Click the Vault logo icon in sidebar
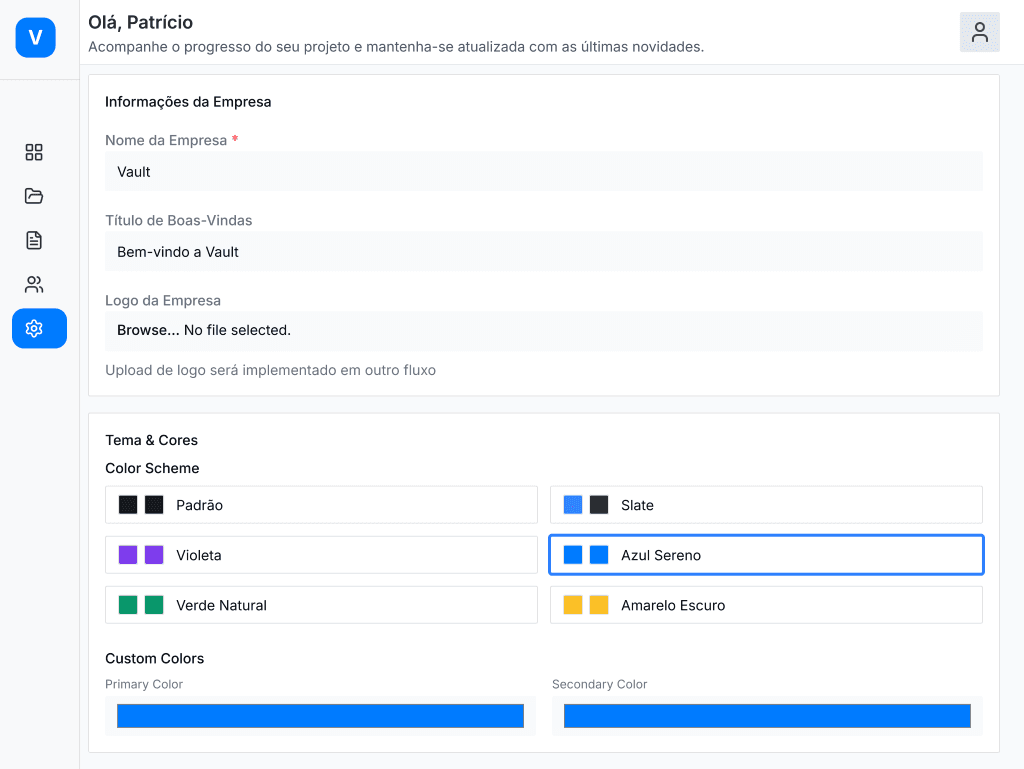 35,38
